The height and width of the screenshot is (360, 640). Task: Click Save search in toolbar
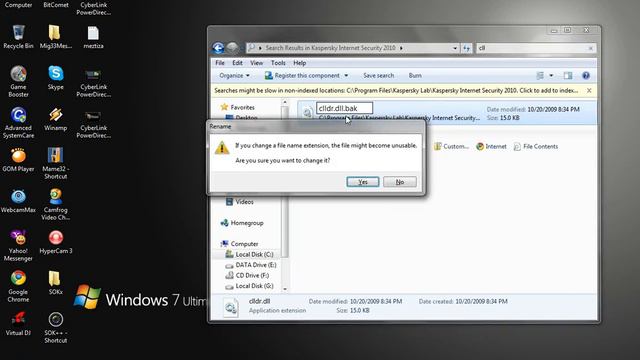378,76
